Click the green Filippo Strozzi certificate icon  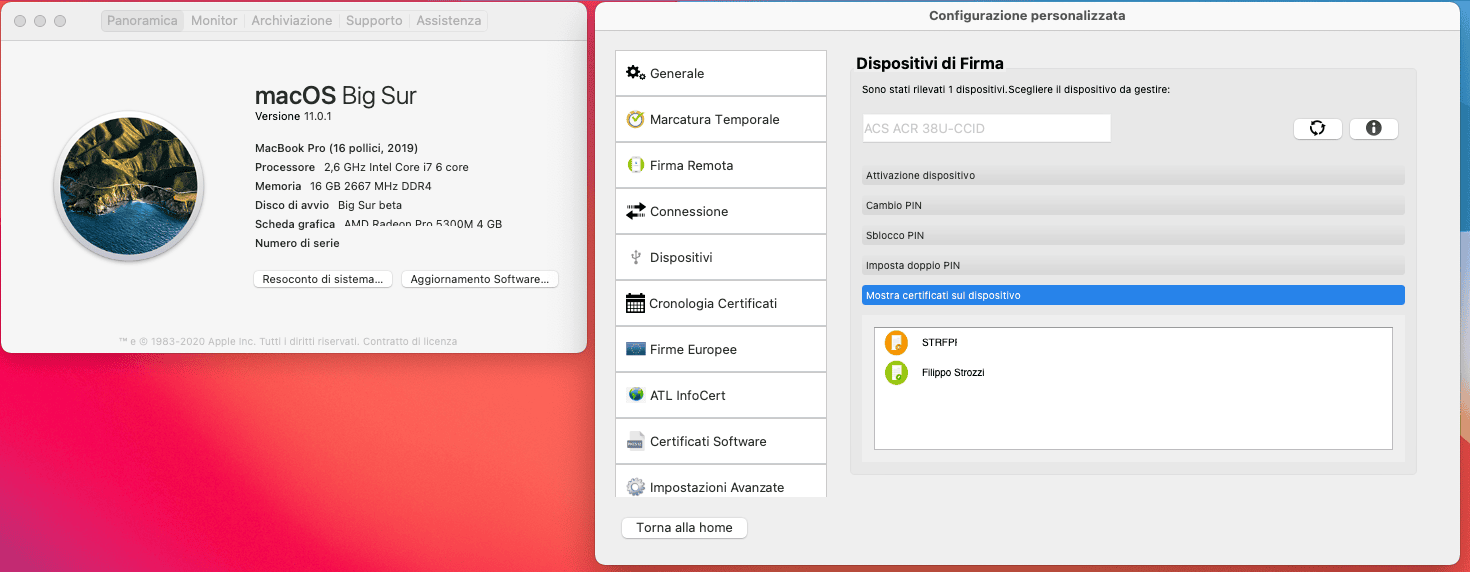(x=896, y=373)
